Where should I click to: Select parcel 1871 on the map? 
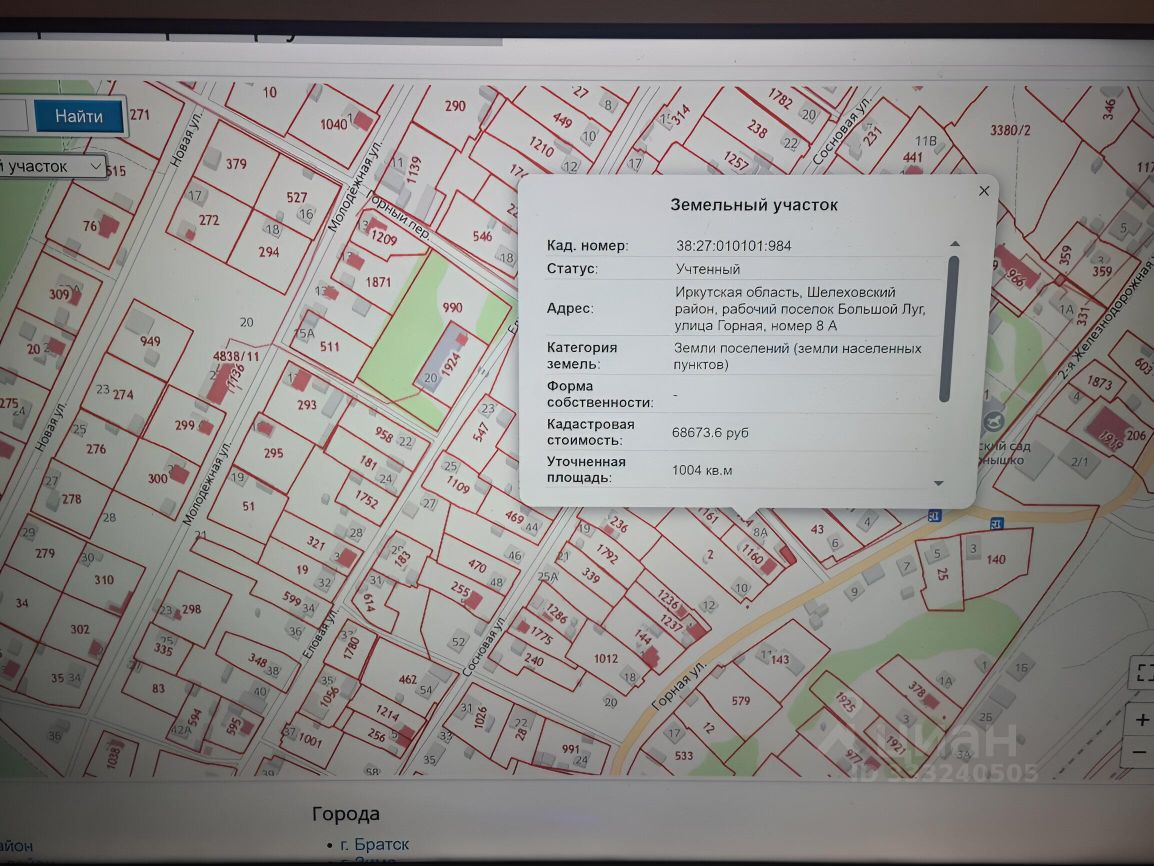378,282
